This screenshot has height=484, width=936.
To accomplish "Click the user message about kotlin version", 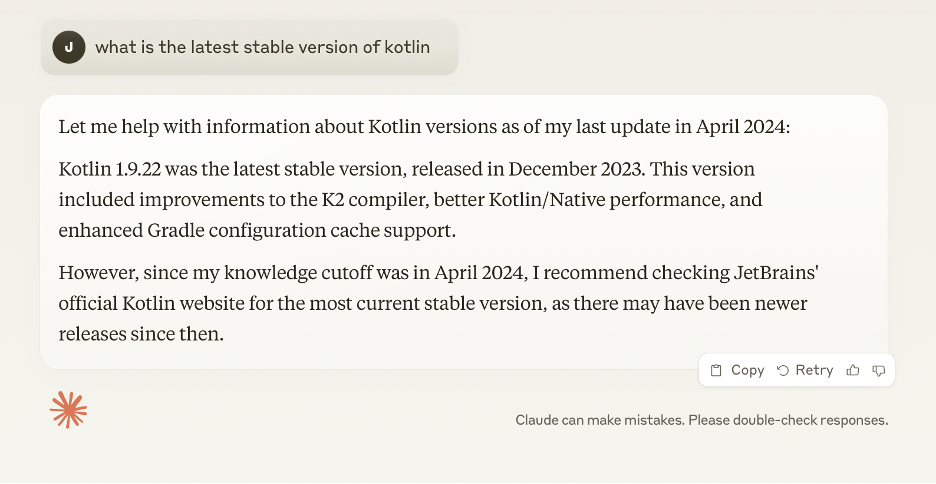I will click(262, 47).
